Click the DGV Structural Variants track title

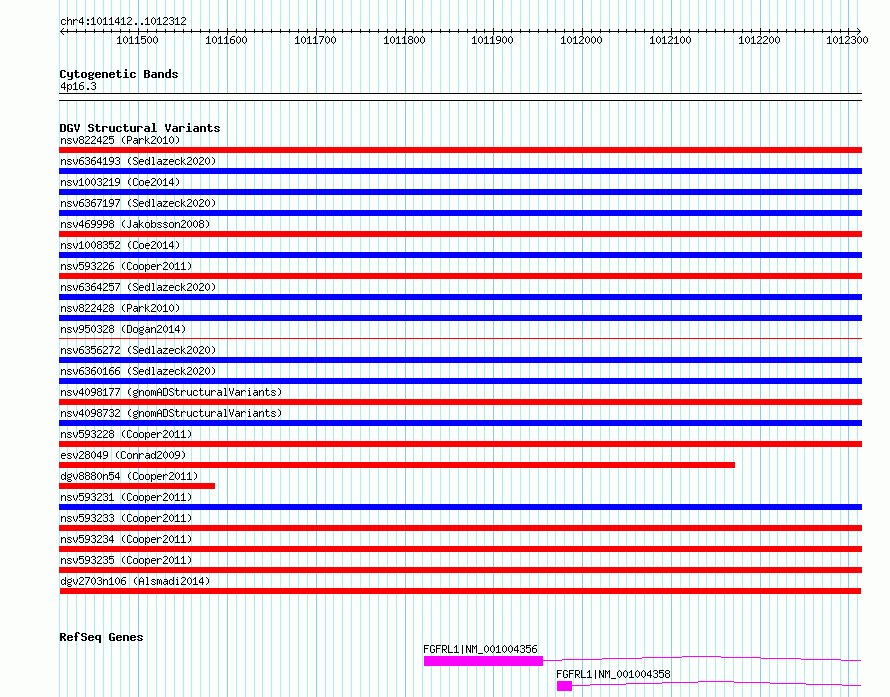pos(140,128)
